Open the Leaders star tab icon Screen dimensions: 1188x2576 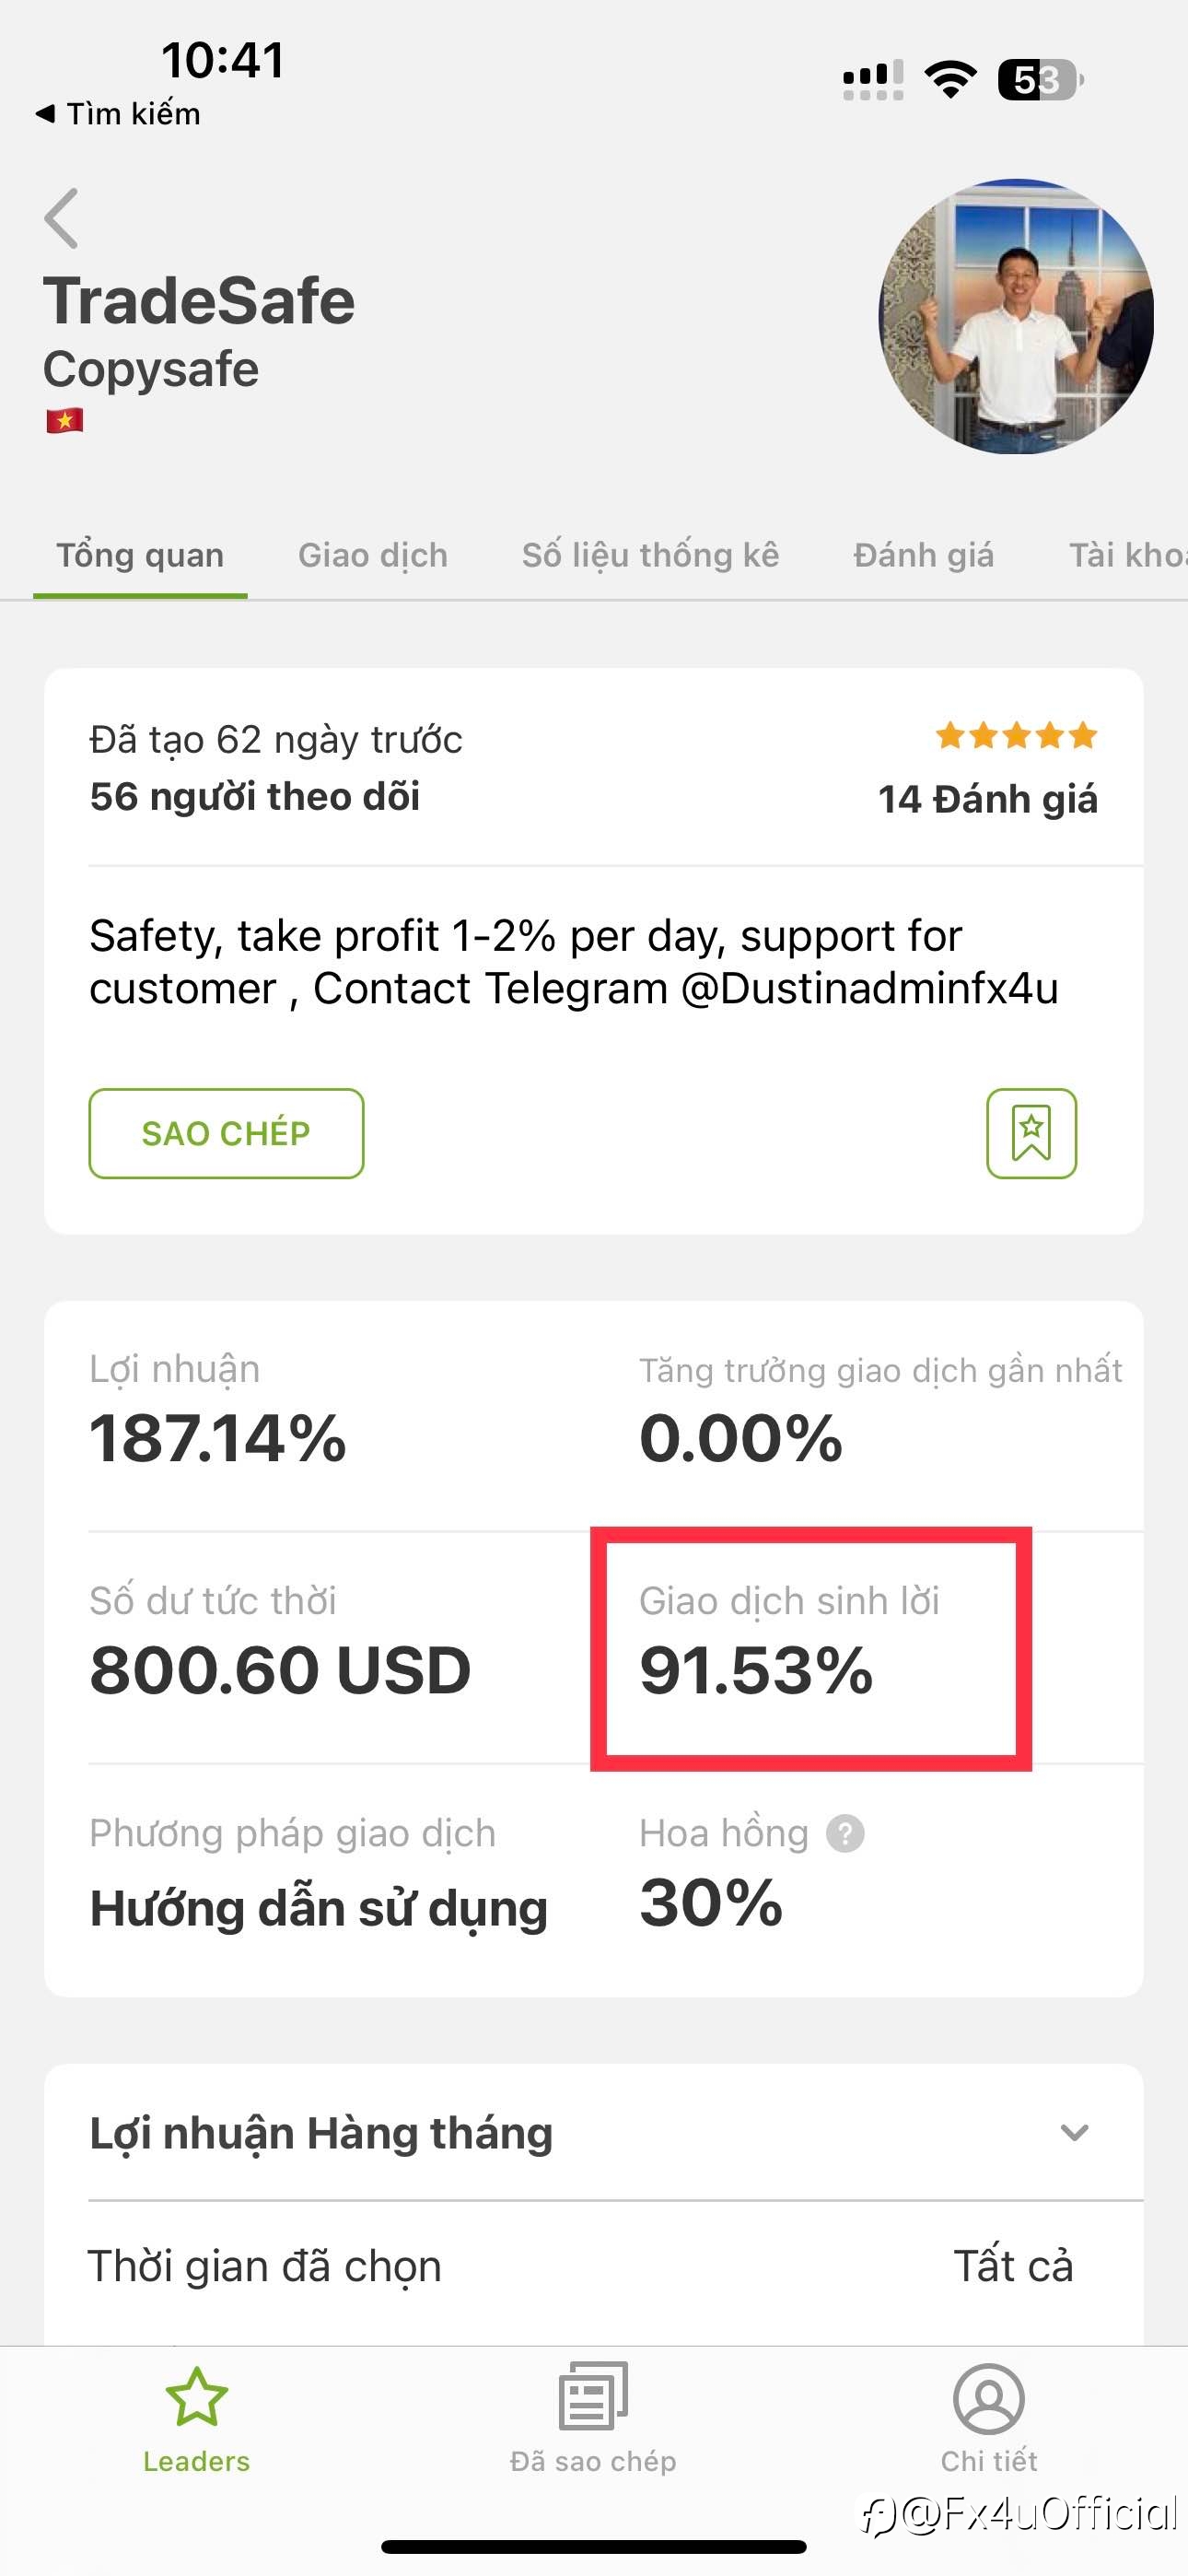pyautogui.click(x=196, y=2397)
